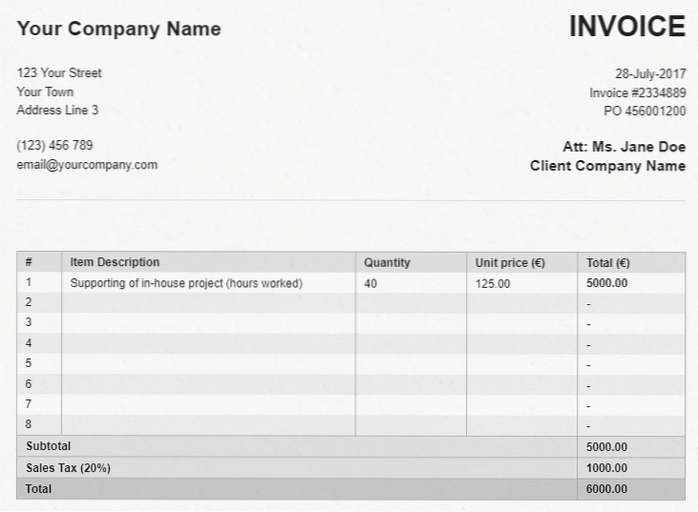Click the email@yourcompany.com address
Image resolution: width=698 pixels, height=512 pixels.
click(87, 165)
